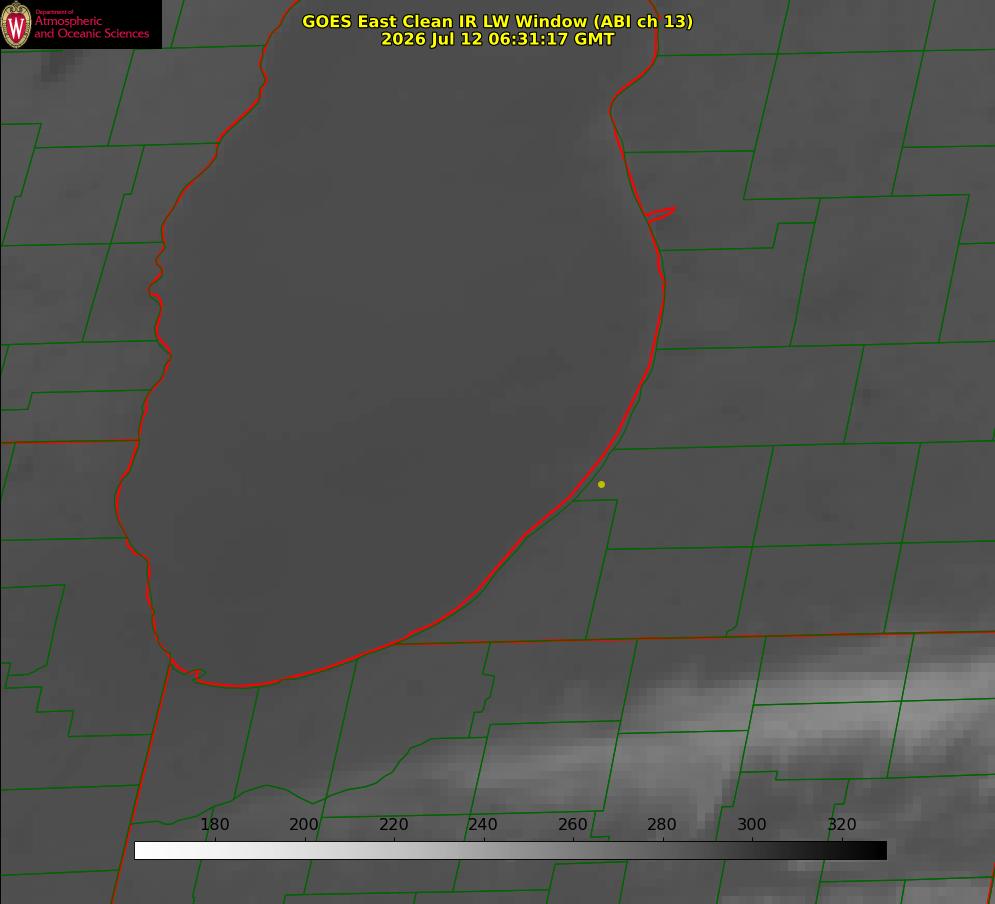Click the grayscale temperature color bar
Image resolution: width=995 pixels, height=904 pixels.
(510, 851)
